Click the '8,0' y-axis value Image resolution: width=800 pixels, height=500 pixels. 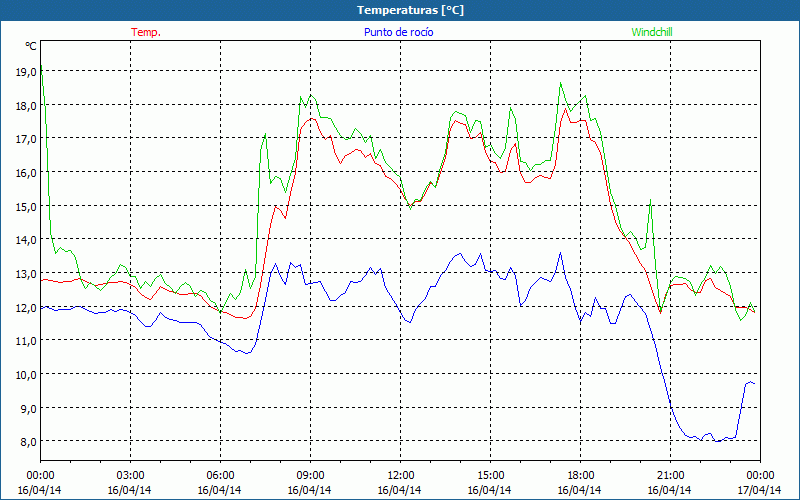[x=29, y=442]
